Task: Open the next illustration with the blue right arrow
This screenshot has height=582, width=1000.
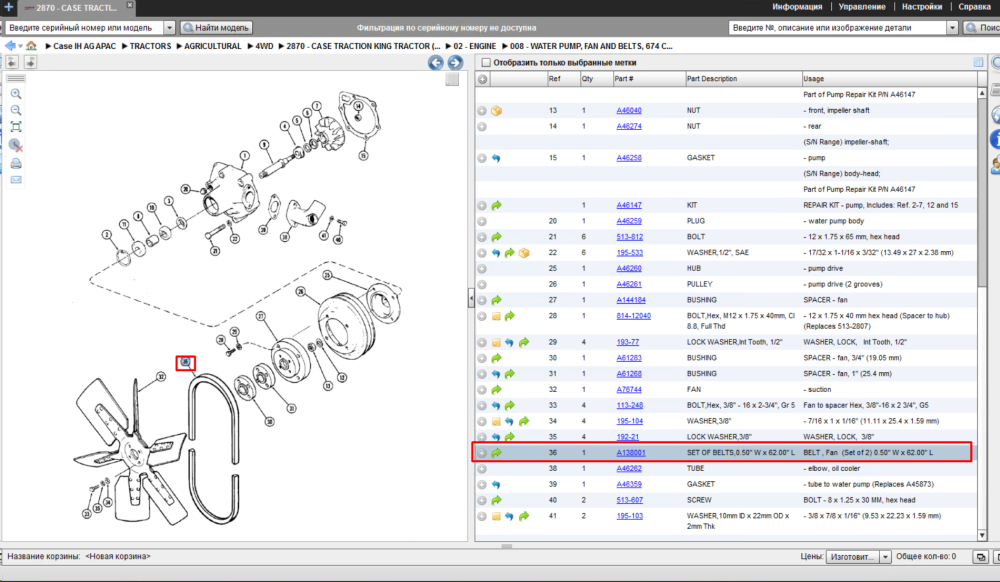Action: click(455, 62)
